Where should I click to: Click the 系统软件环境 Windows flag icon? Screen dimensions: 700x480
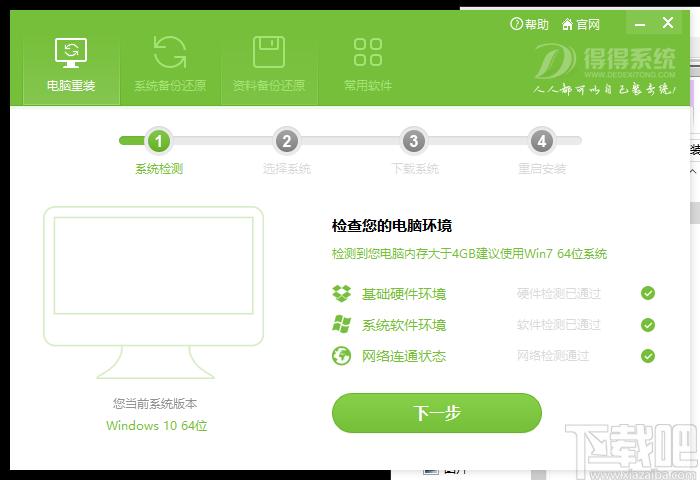point(342,324)
